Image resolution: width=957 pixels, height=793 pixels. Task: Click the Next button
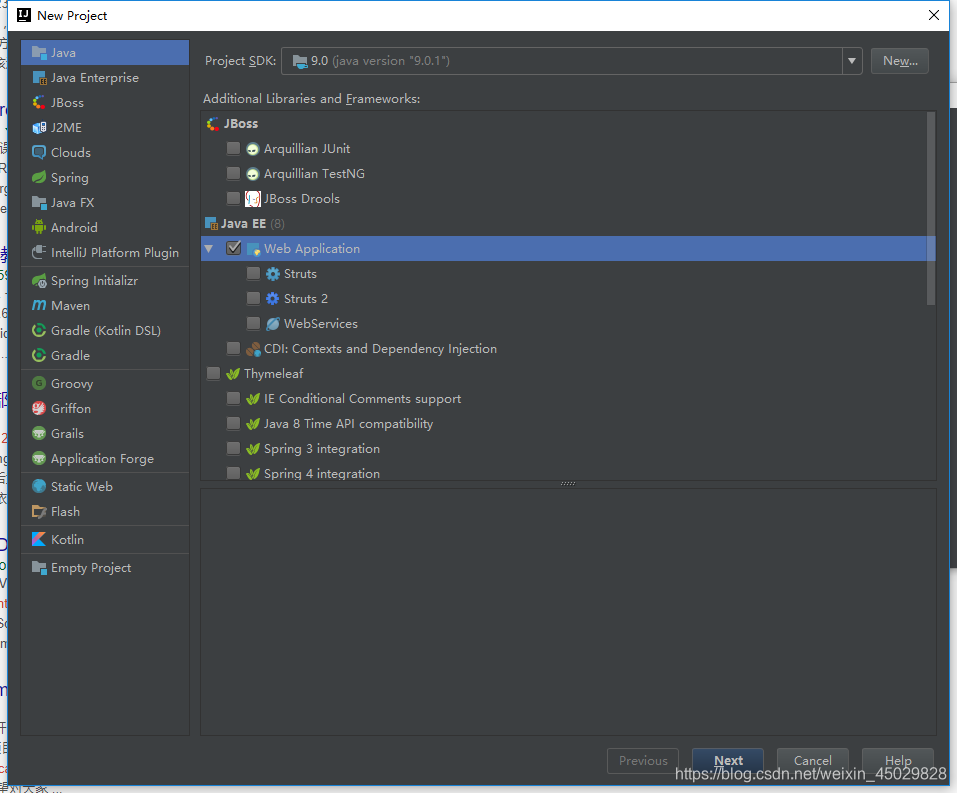coord(728,761)
